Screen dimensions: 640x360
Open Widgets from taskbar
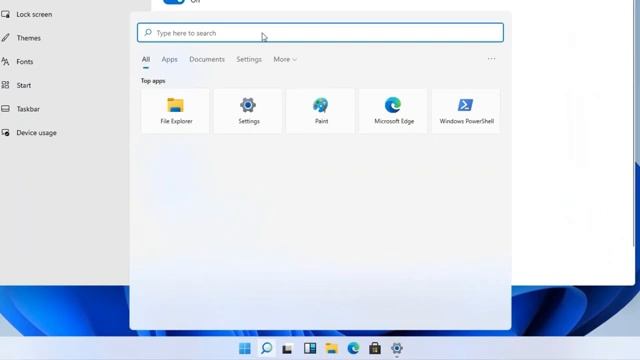tap(310, 348)
